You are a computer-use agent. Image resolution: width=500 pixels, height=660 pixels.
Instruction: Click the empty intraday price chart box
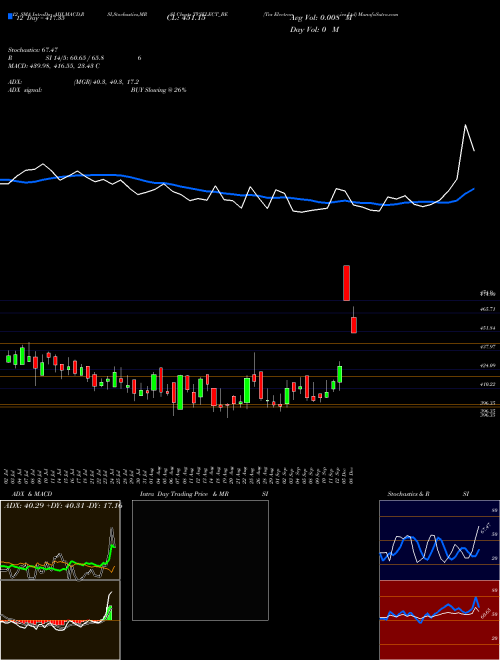pos(200,560)
